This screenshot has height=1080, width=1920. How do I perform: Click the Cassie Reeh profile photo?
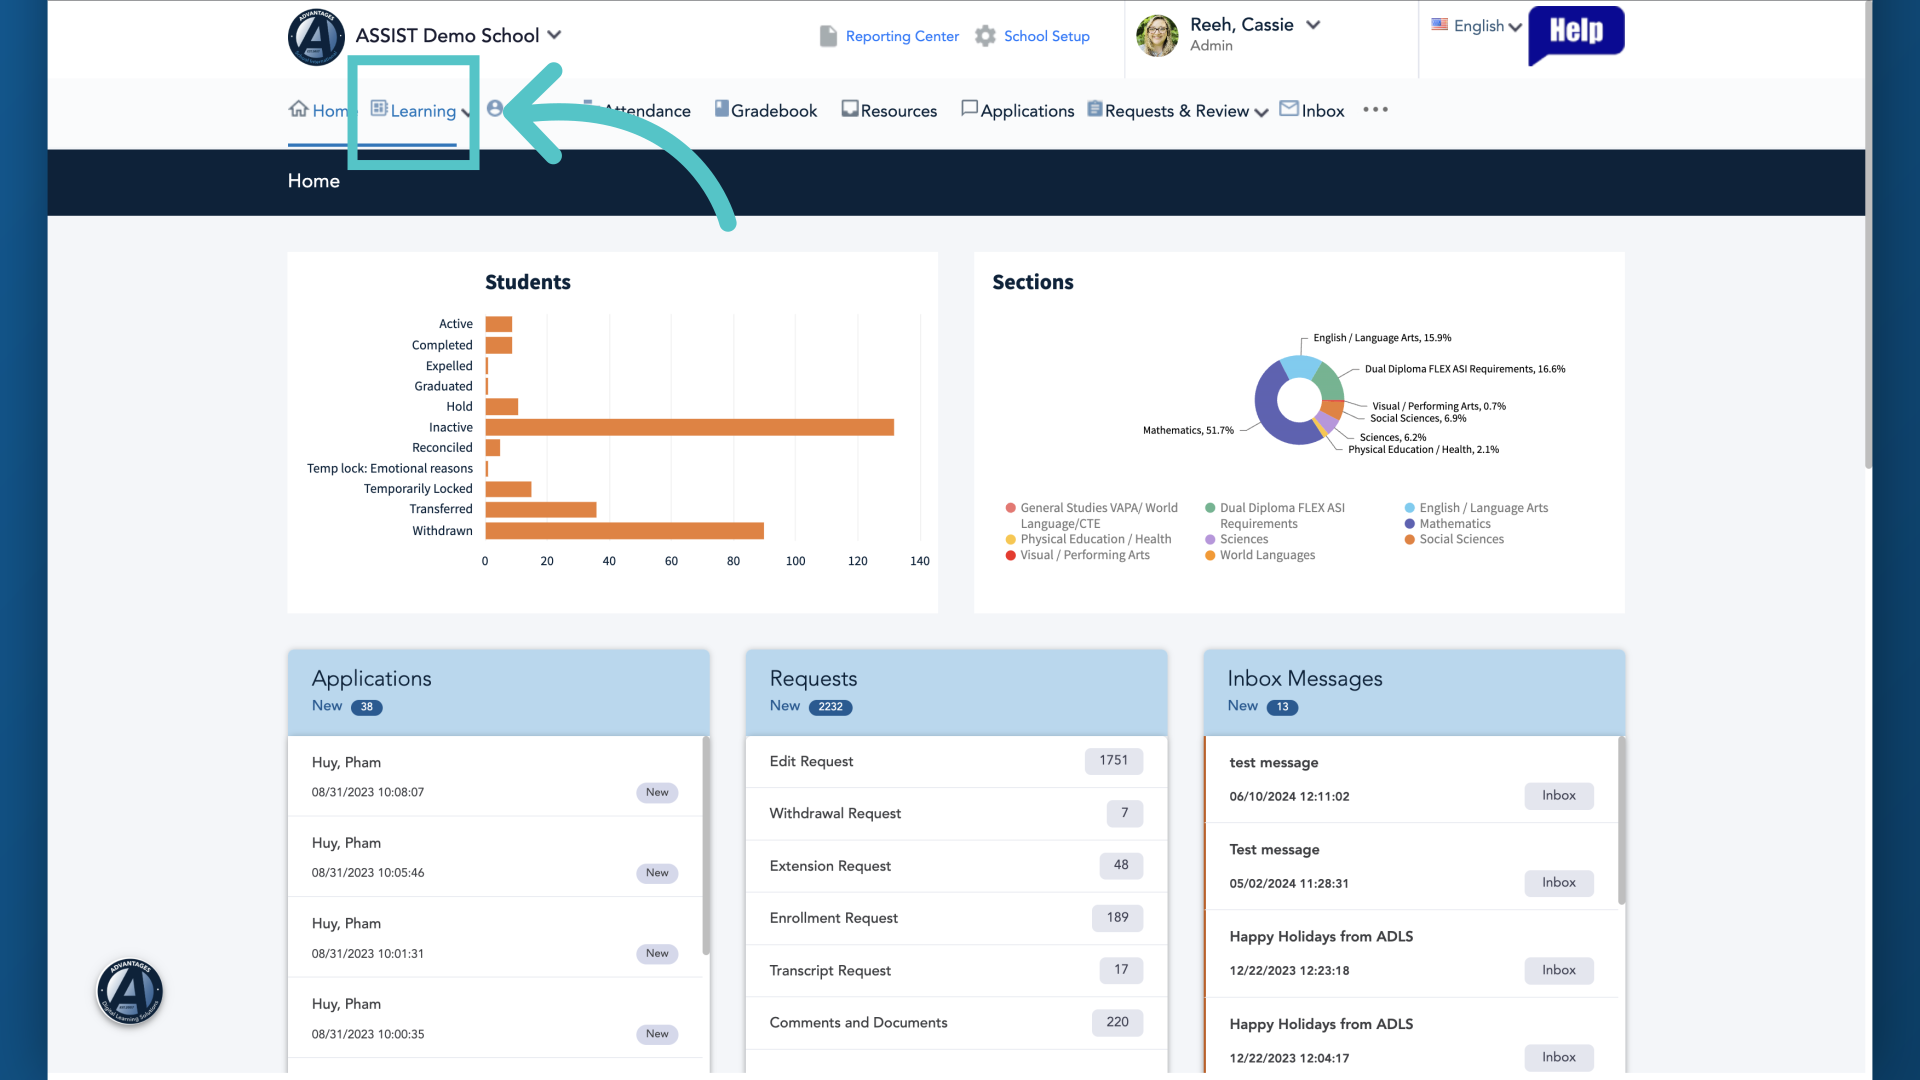tap(1157, 36)
